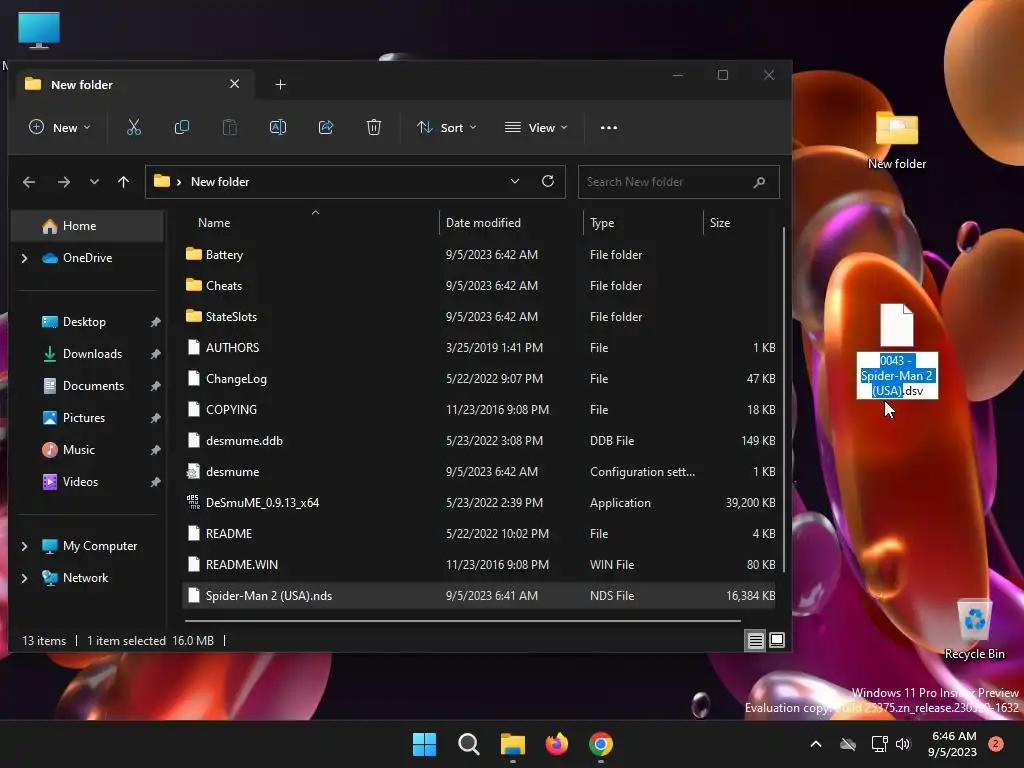Screen dimensions: 1024x768
Task: Click the desktop file rename text box
Action: 897,376
